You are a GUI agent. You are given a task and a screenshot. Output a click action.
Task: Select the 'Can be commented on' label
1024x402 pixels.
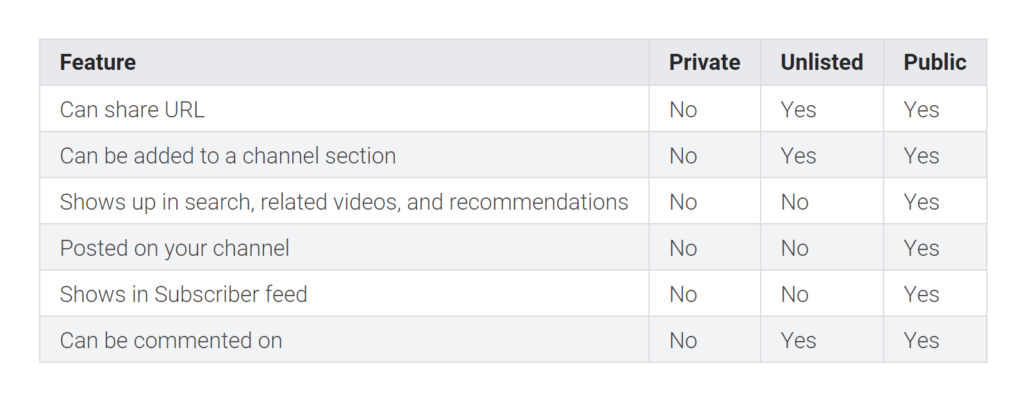point(171,341)
